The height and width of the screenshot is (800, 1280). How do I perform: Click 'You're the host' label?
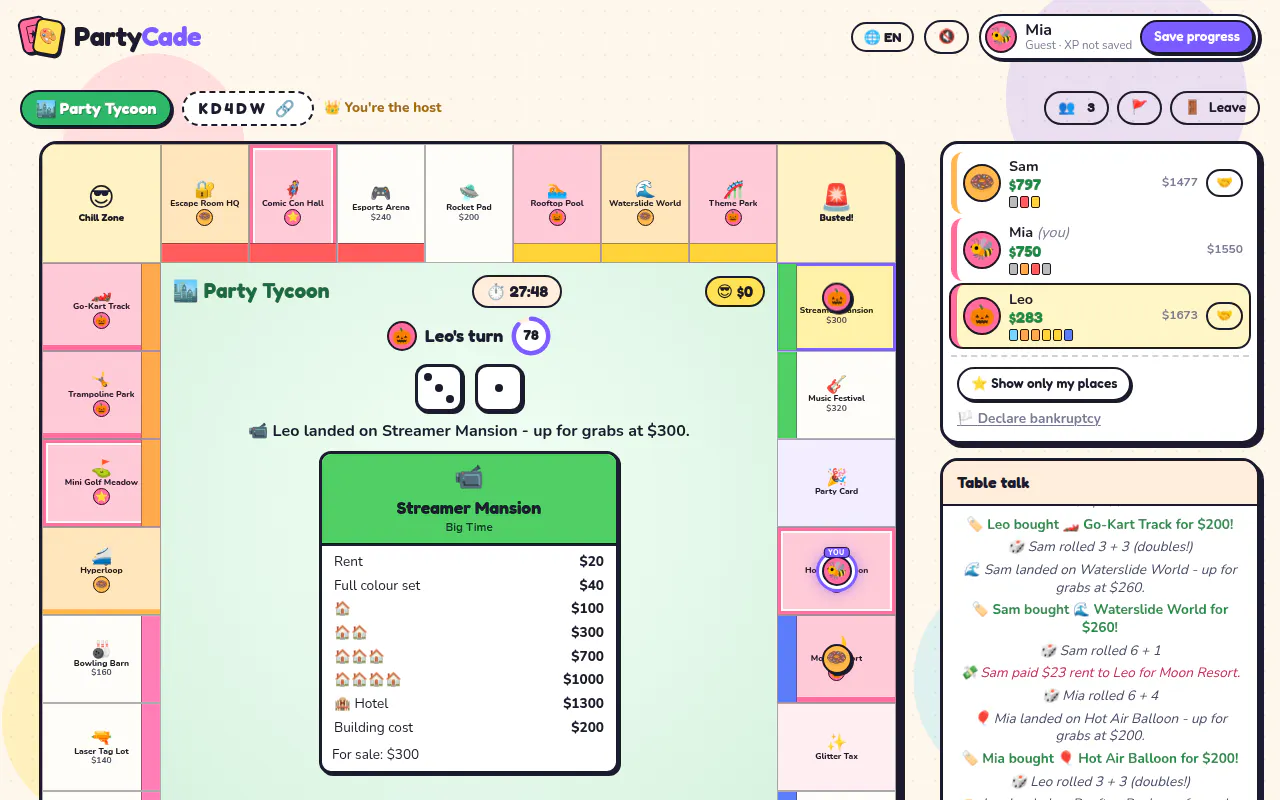coord(383,108)
